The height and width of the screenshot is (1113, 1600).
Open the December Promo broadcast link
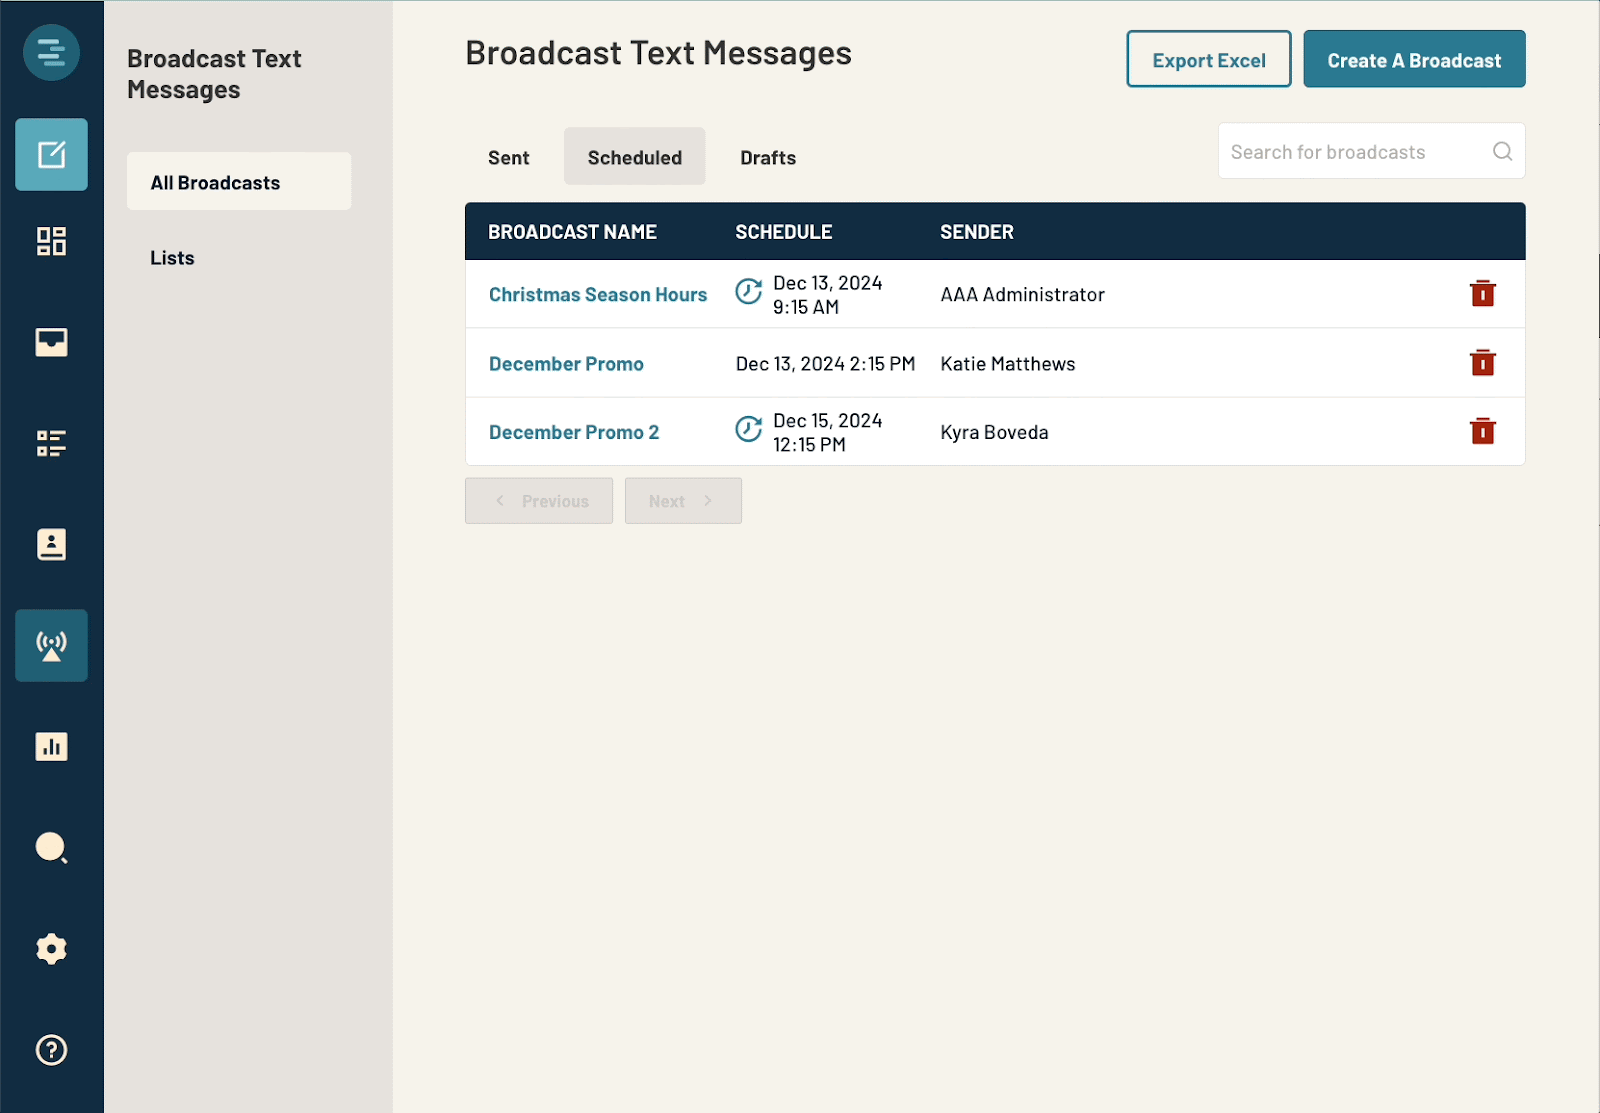pyautogui.click(x=566, y=364)
